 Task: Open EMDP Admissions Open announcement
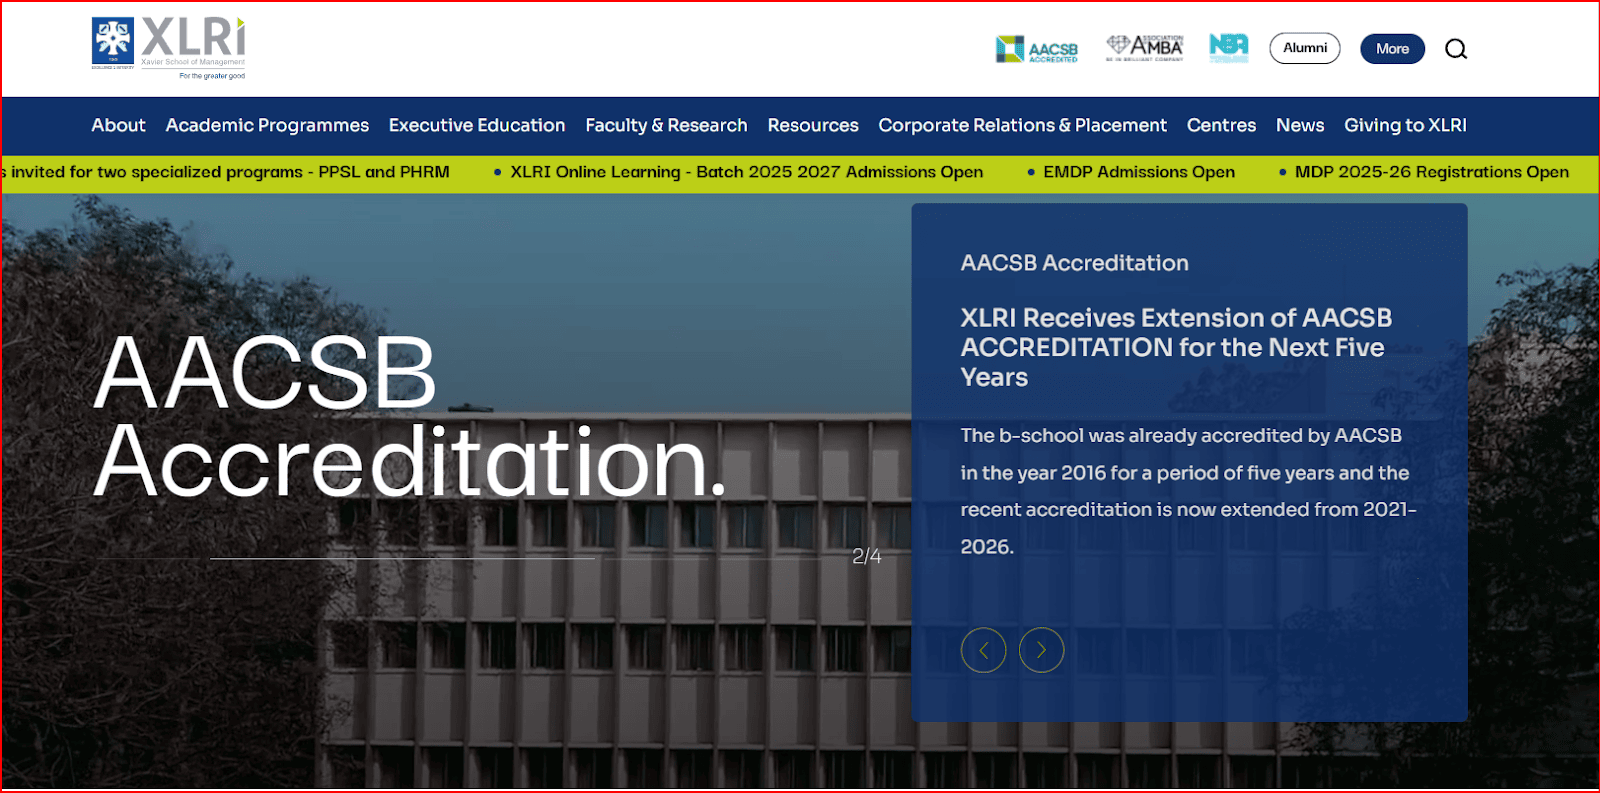tap(1139, 172)
